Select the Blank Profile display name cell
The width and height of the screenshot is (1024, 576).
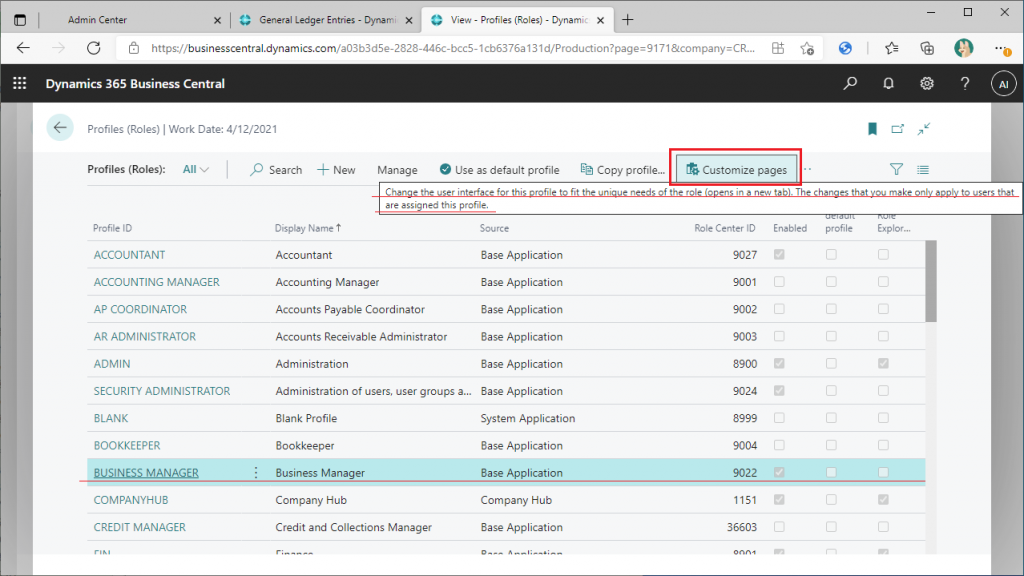click(x=306, y=418)
